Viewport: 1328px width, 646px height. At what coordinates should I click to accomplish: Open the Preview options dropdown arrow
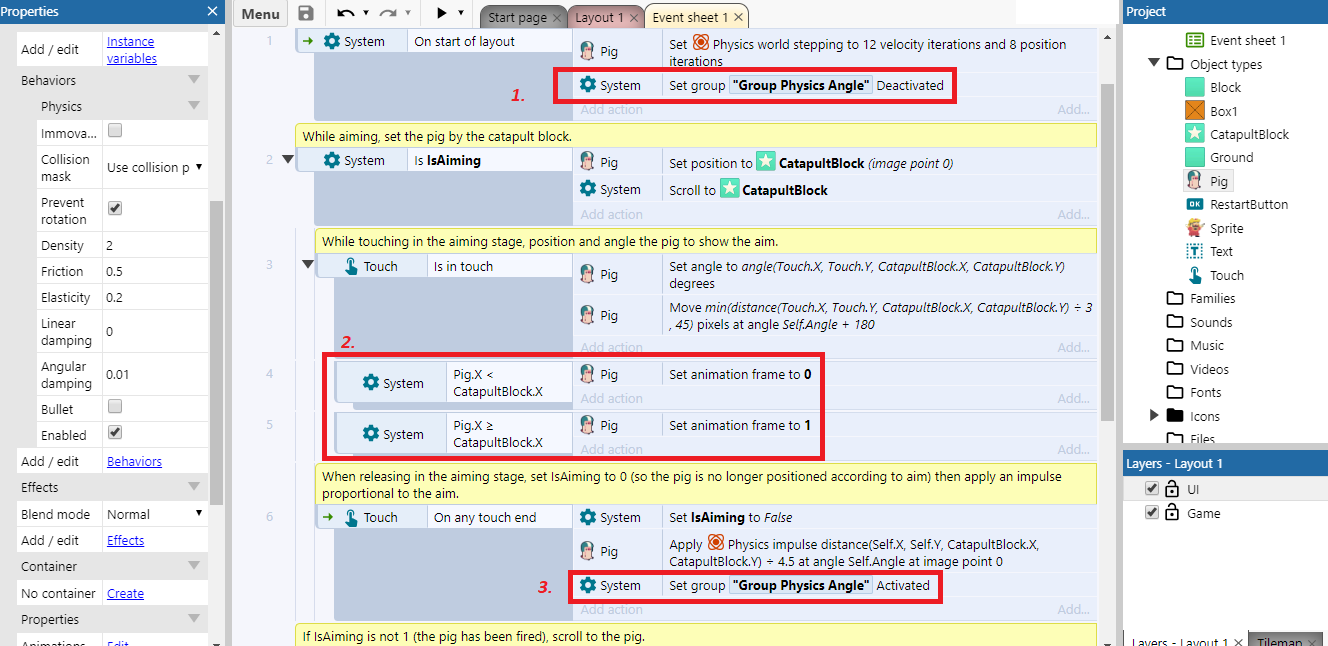[x=461, y=13]
